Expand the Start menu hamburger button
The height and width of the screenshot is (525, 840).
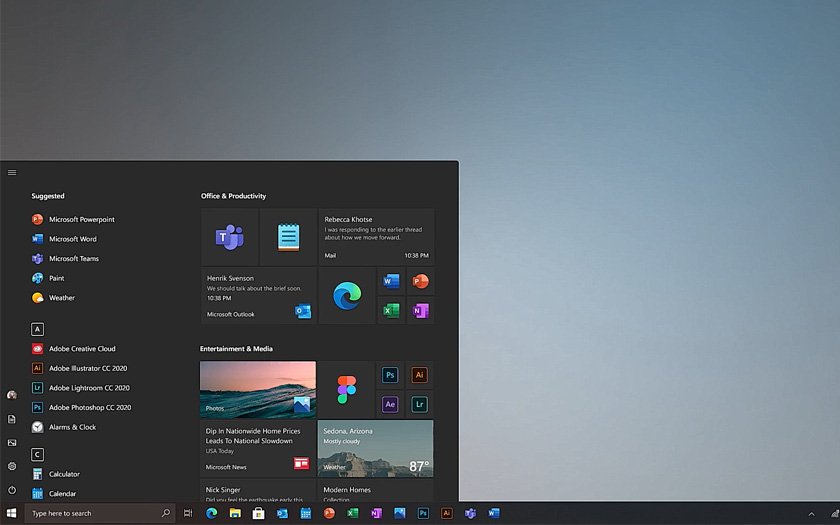click(12, 172)
